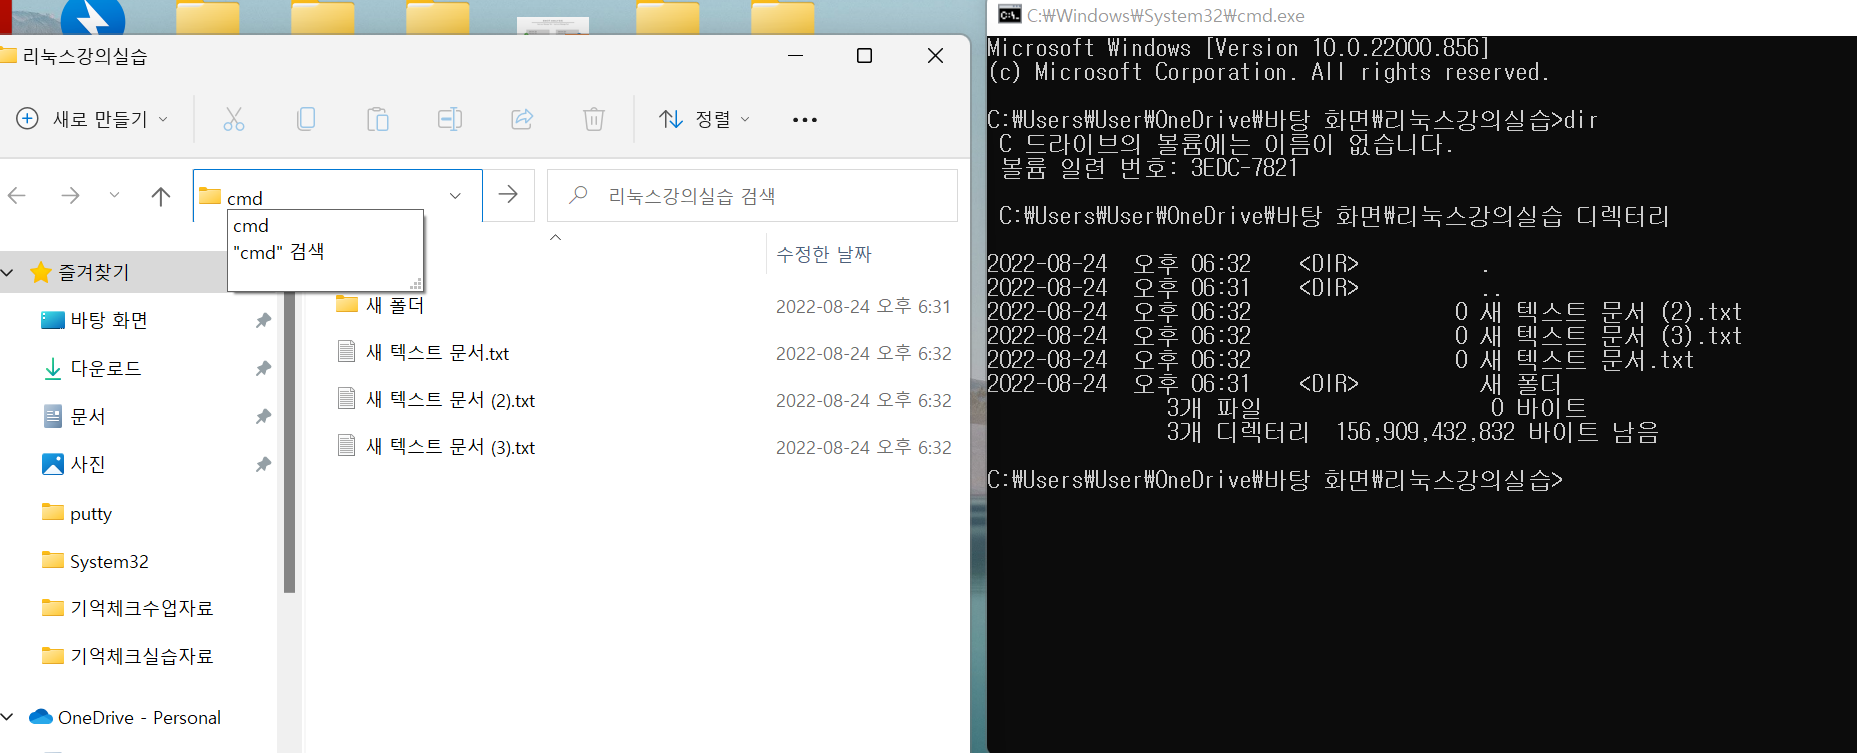Screen dimensions: 1857x753
Task: Close the 리눅스강의실습 Explorer window
Action: click(935, 56)
